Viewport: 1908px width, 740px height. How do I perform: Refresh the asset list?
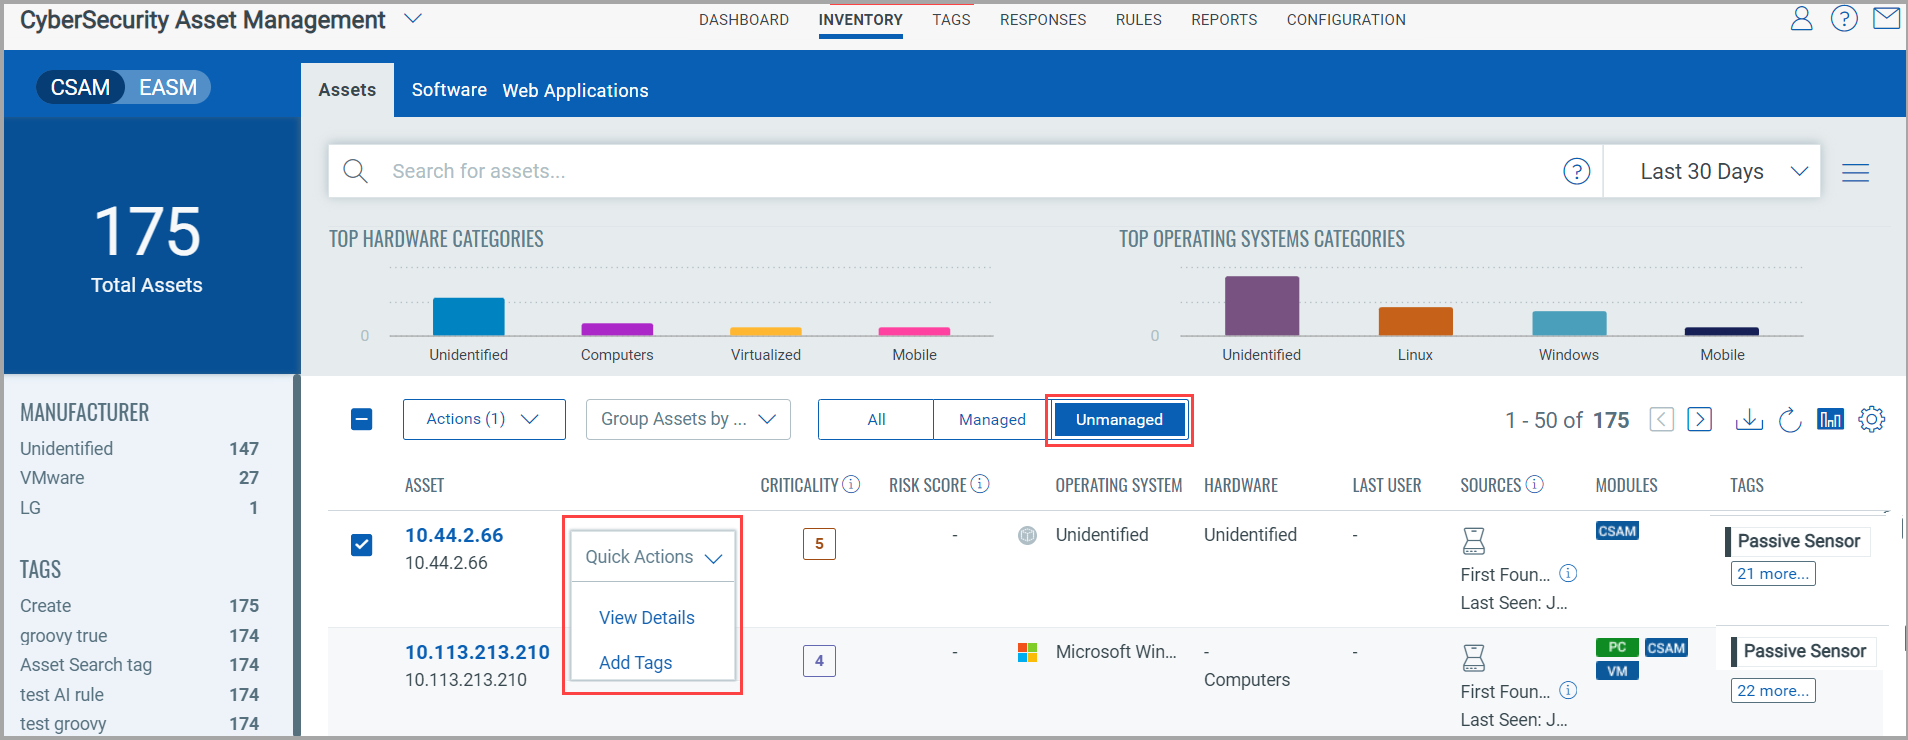tap(1790, 420)
